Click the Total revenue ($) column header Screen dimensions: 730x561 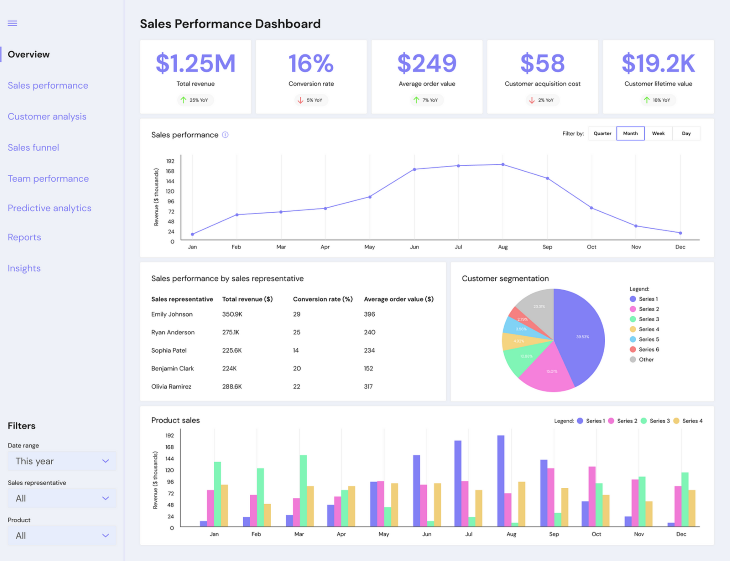(248, 299)
